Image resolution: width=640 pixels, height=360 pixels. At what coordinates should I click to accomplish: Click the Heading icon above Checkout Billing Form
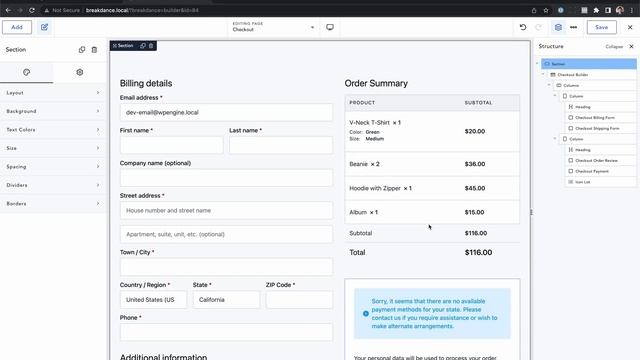point(571,107)
